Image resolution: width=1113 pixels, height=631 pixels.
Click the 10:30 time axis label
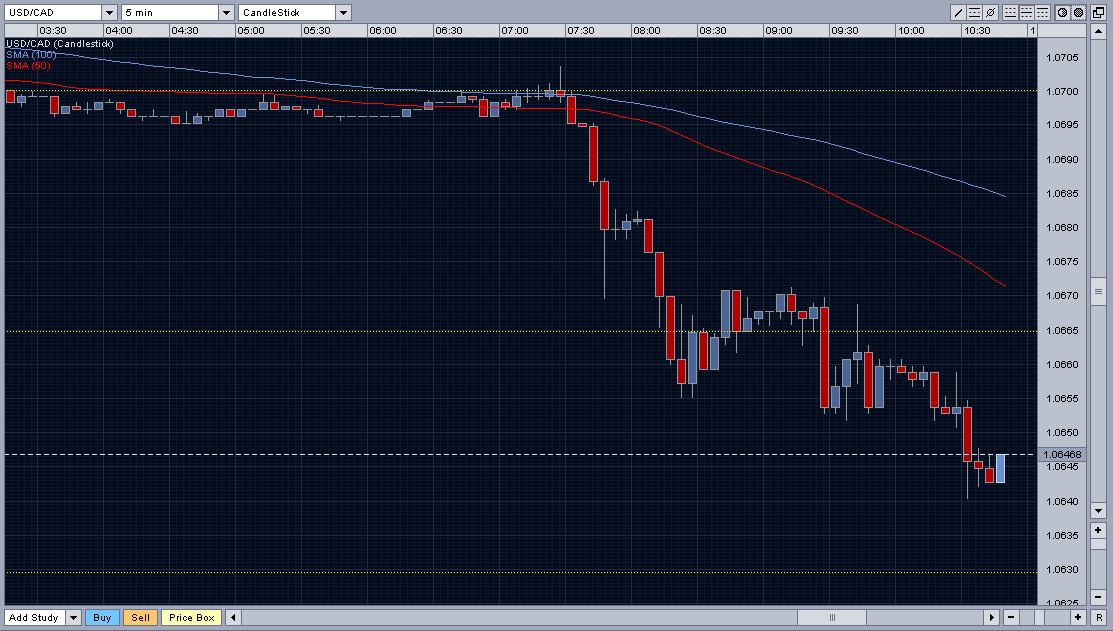click(977, 31)
